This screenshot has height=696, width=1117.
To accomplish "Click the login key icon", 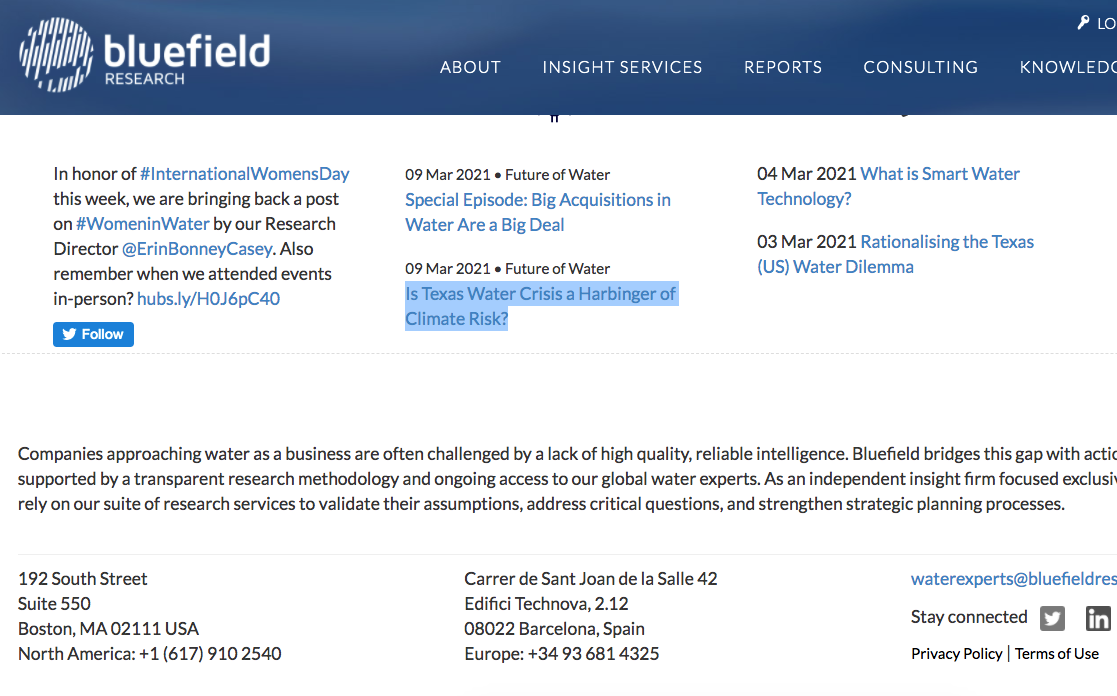I will pos(1084,23).
